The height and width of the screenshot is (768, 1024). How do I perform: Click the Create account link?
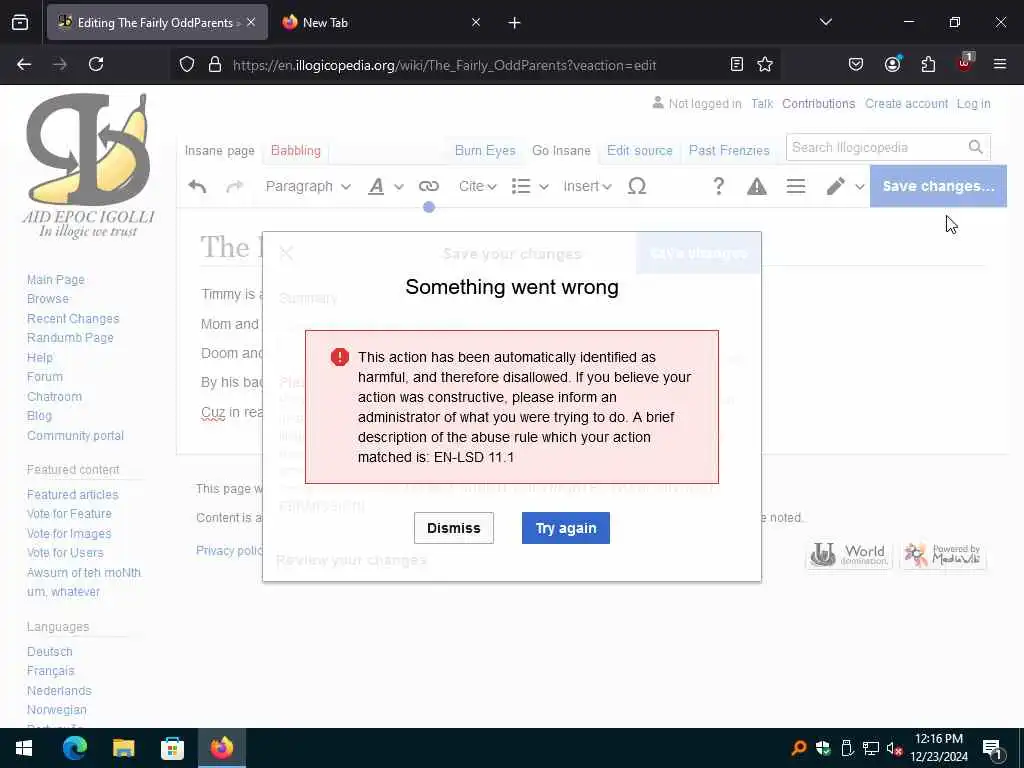click(x=906, y=104)
